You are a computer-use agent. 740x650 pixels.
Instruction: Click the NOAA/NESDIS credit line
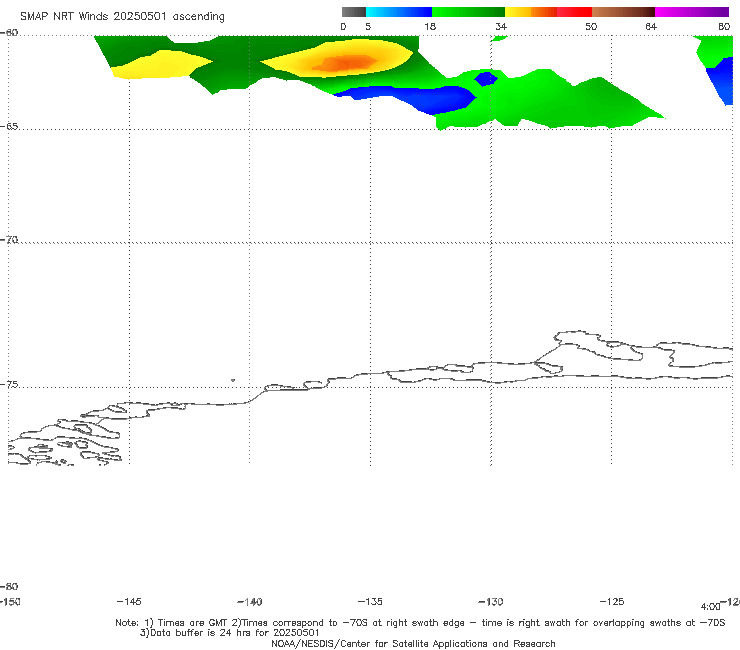413,644
